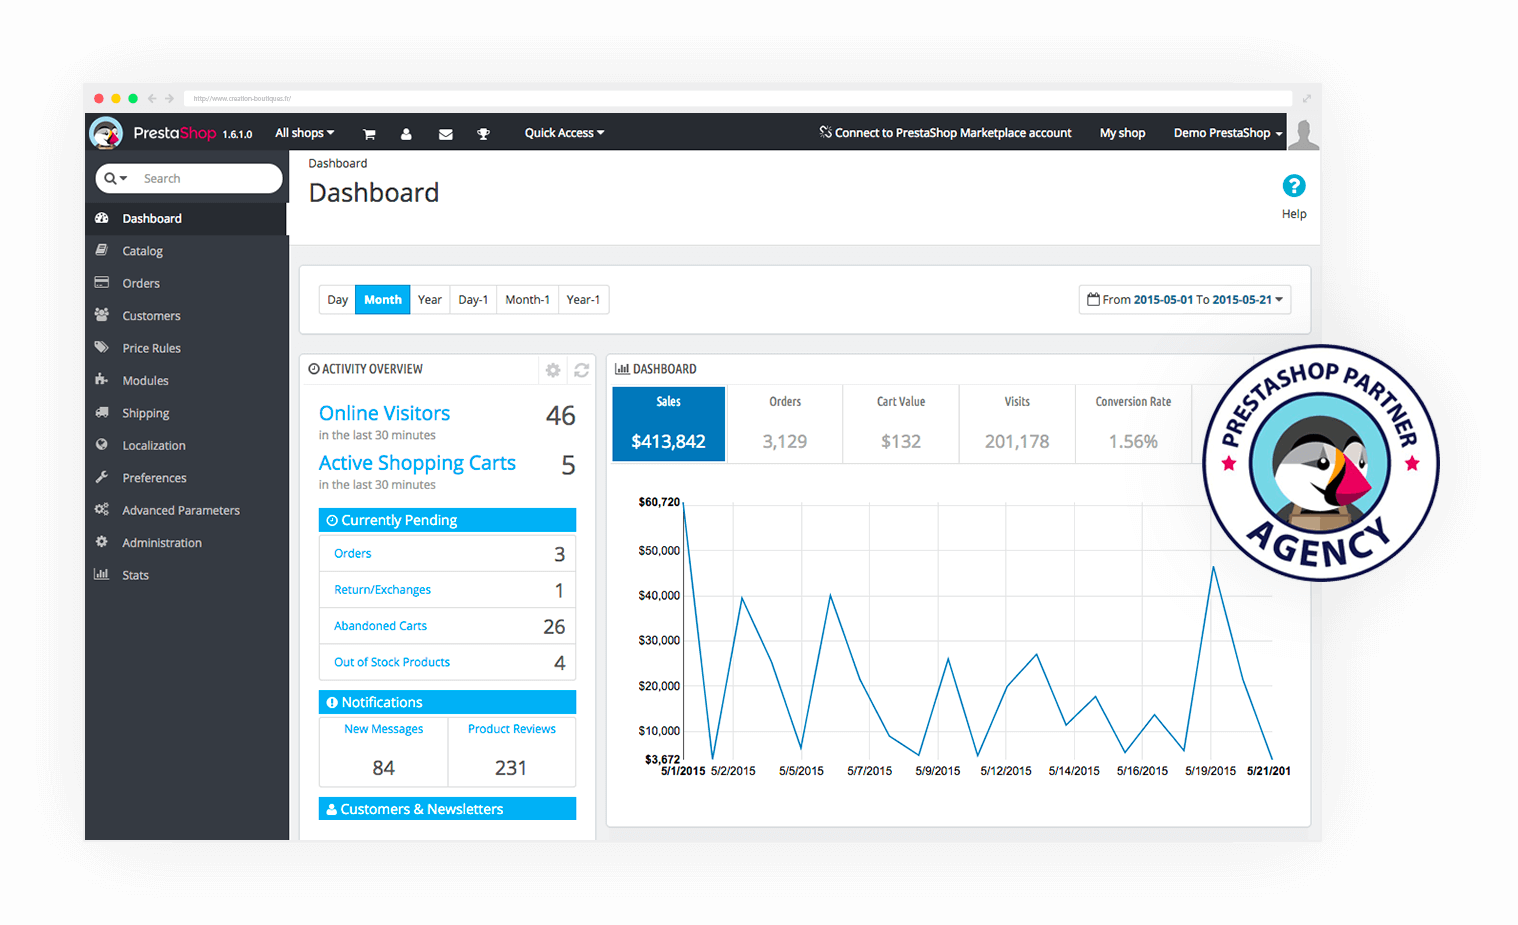Open the date range picker dropdown

point(1185,300)
